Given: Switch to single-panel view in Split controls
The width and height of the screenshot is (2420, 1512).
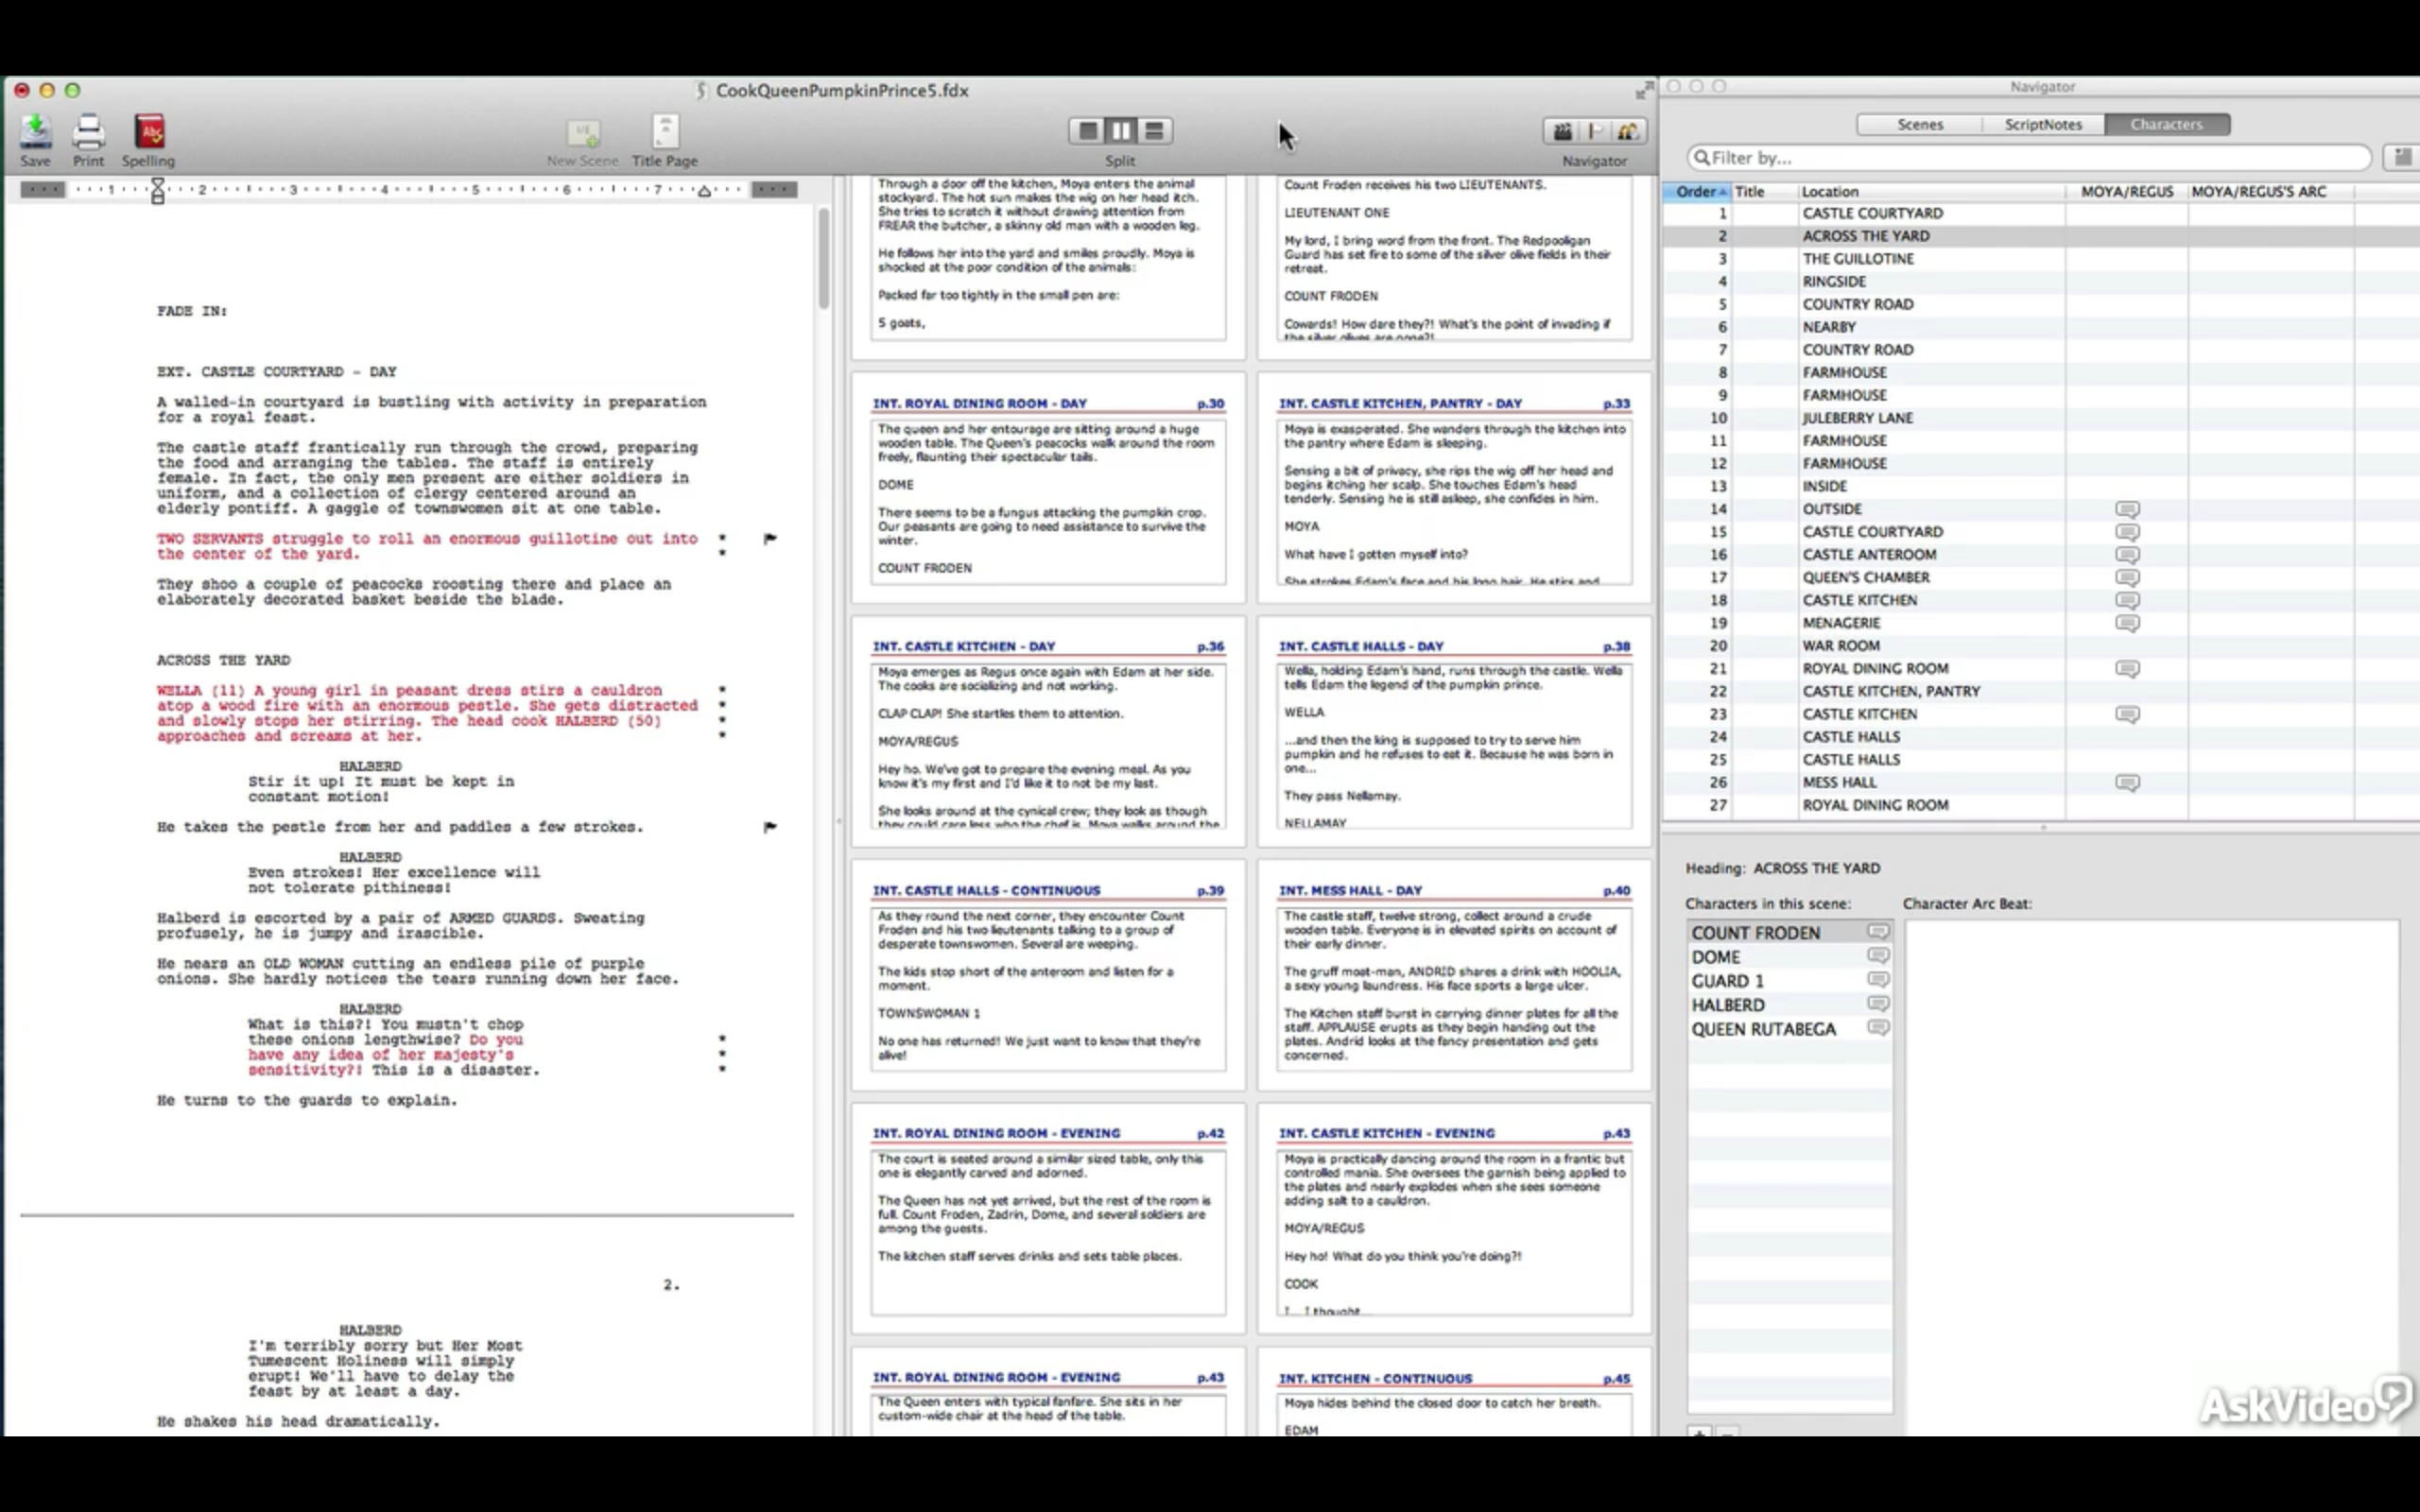Looking at the screenshot, I should [1087, 130].
